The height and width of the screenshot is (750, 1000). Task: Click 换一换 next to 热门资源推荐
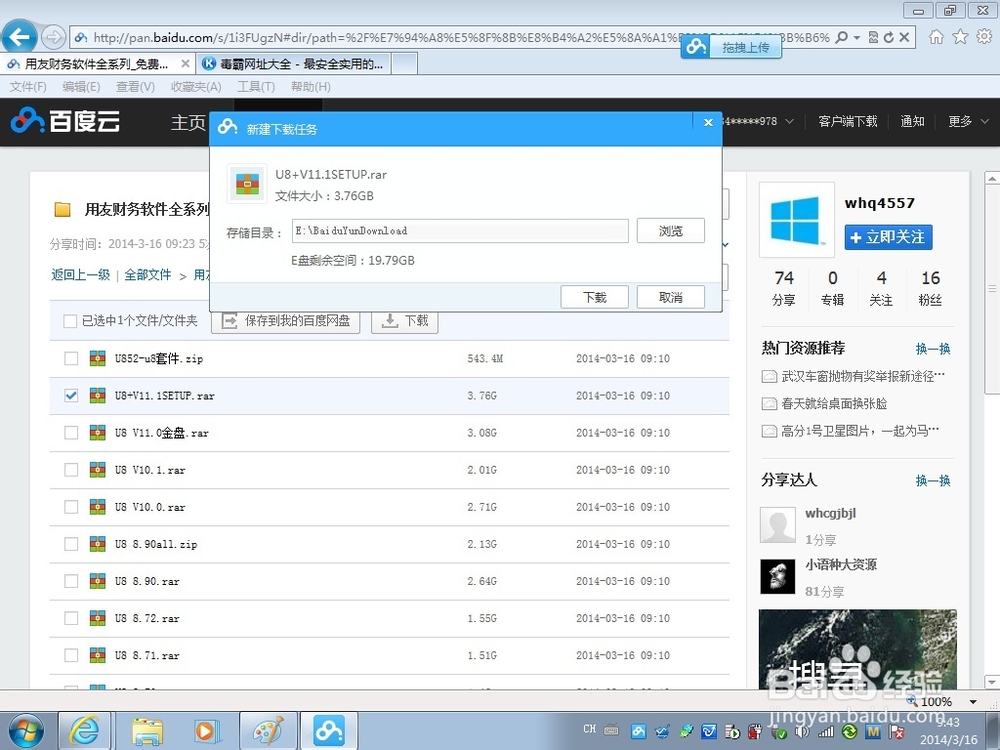[x=933, y=348]
